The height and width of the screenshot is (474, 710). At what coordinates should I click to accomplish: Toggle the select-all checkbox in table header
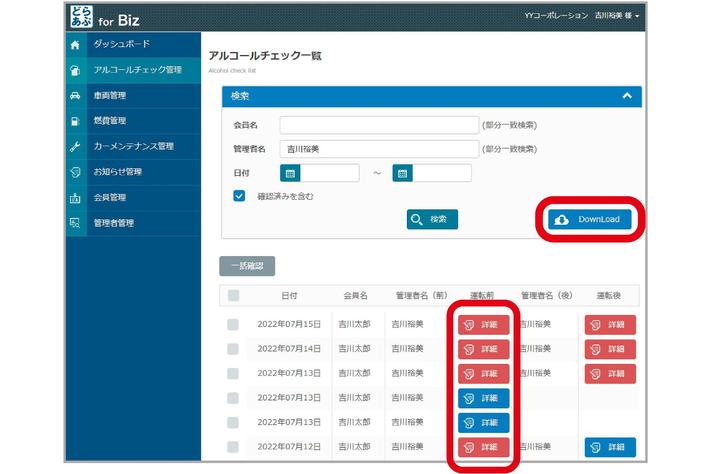pyautogui.click(x=233, y=295)
